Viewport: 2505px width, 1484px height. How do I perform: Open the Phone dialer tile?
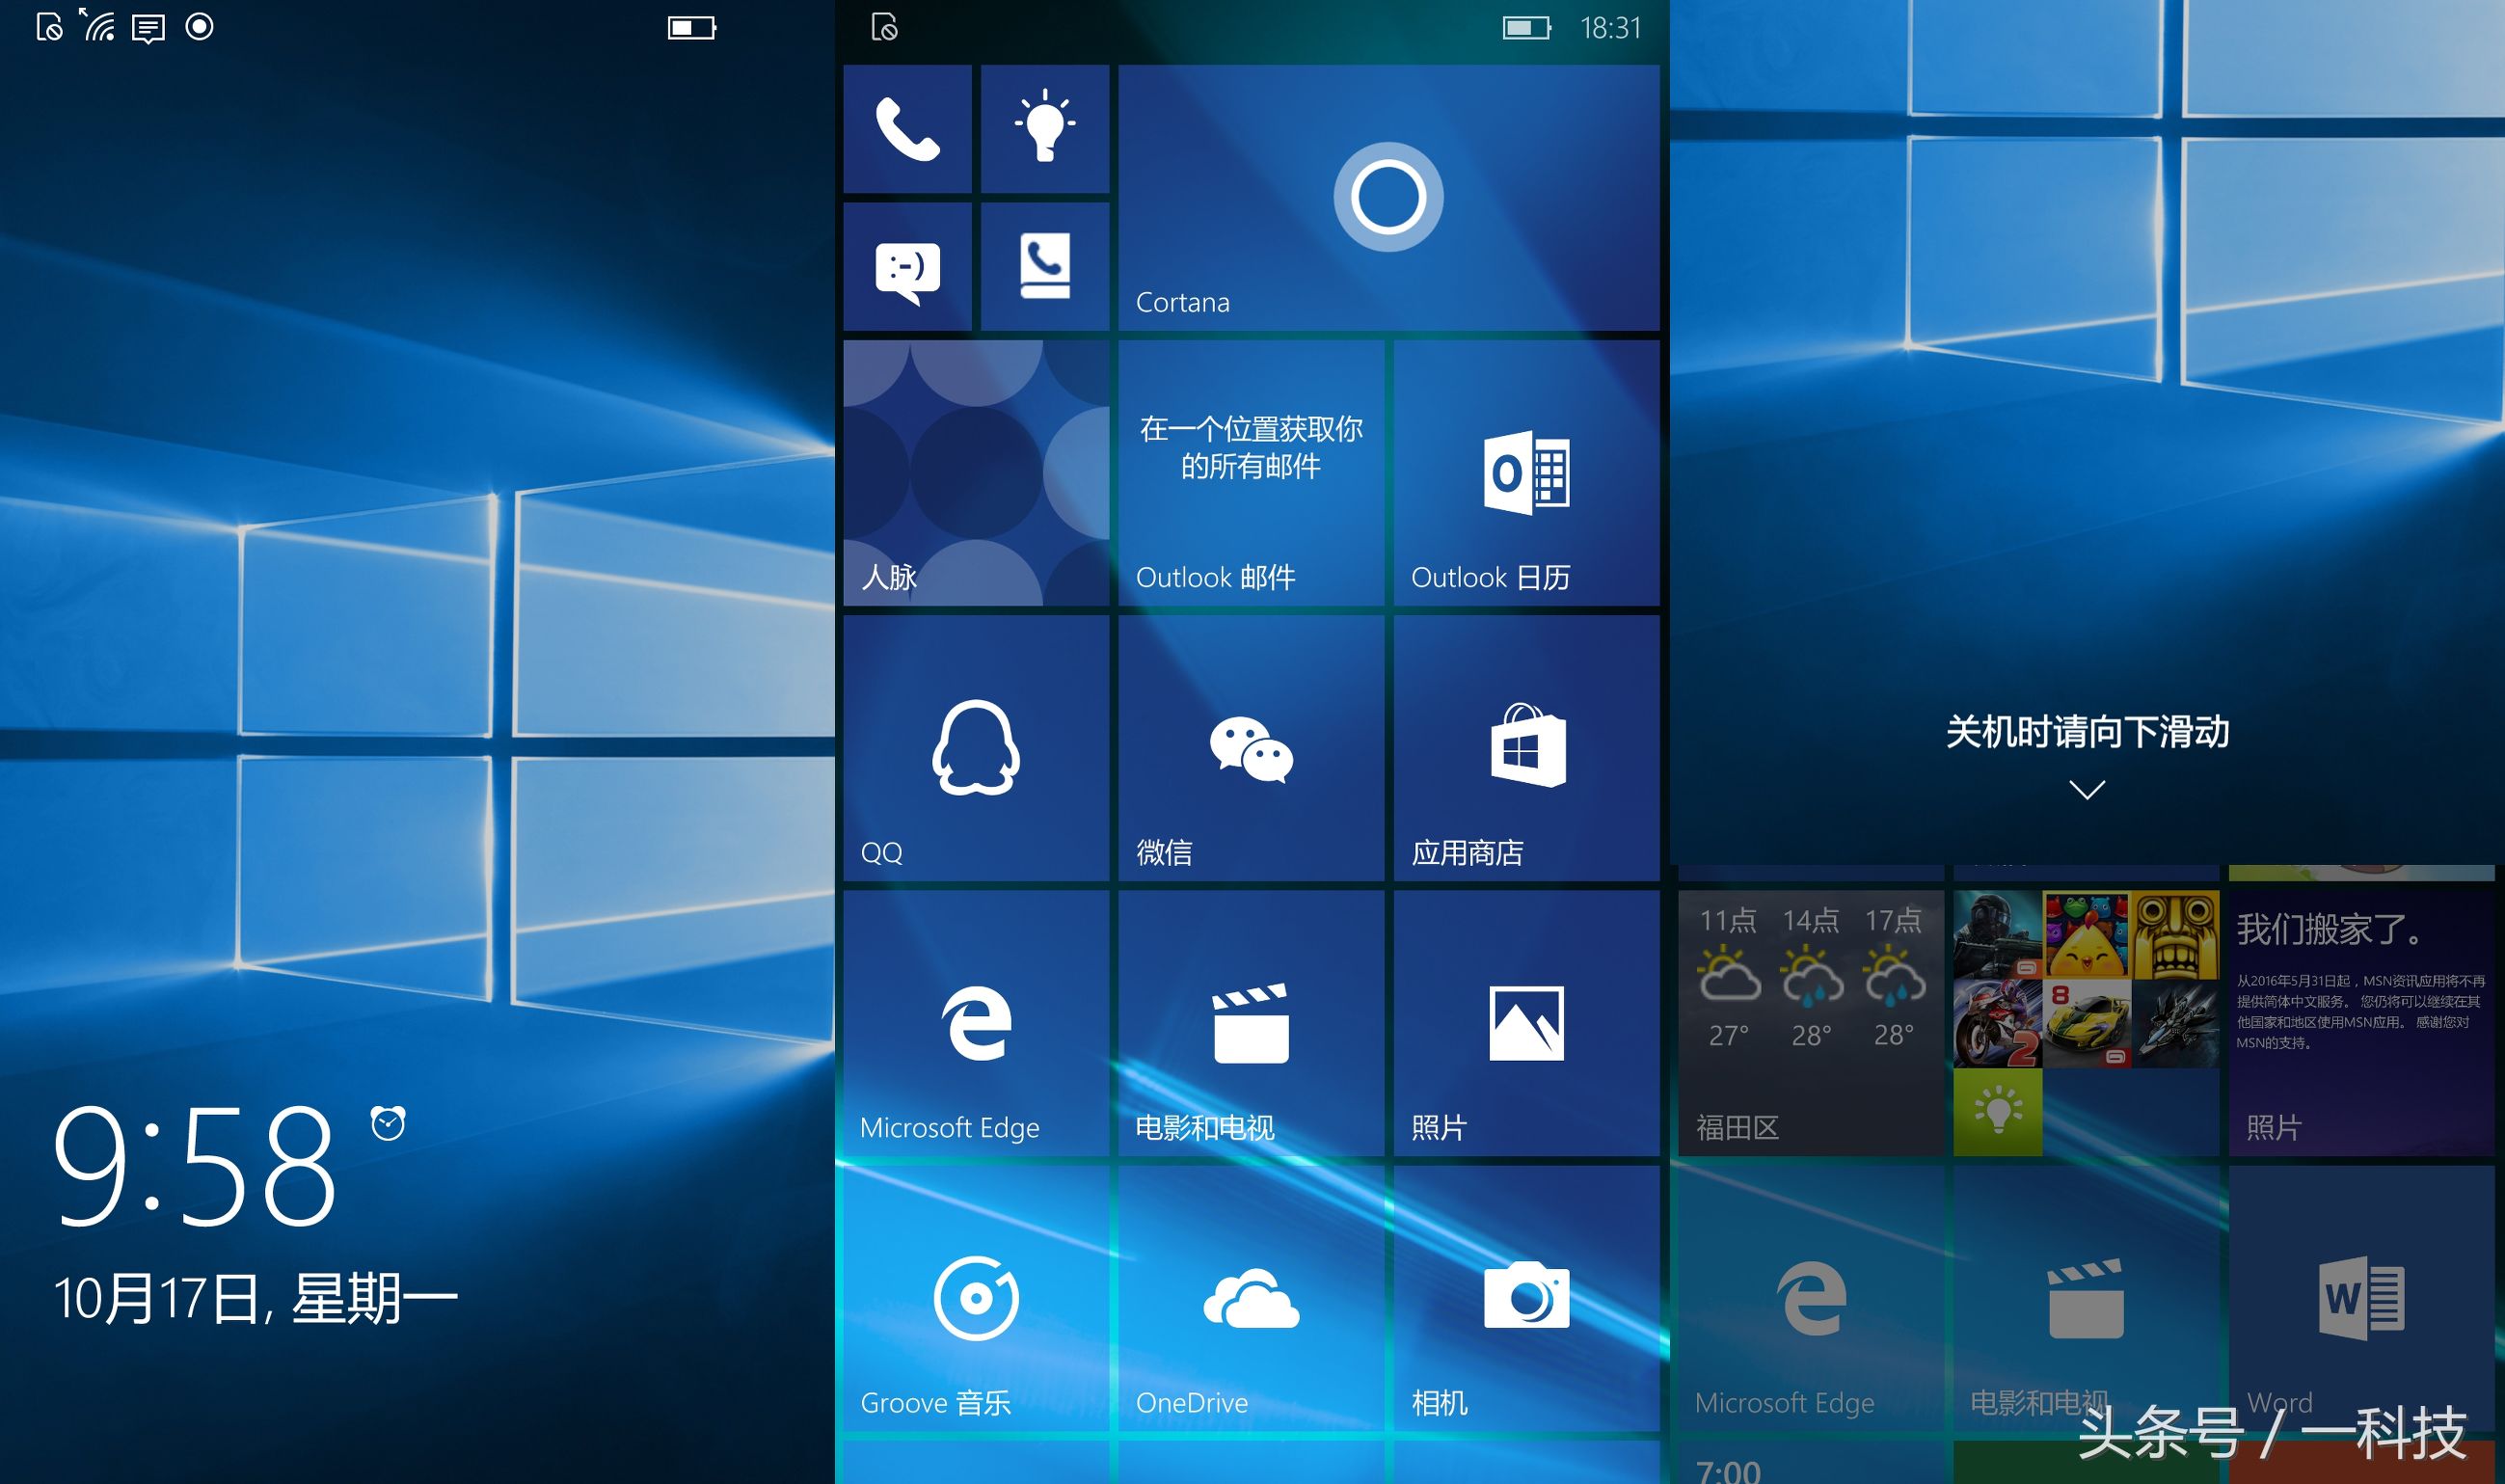(906, 129)
